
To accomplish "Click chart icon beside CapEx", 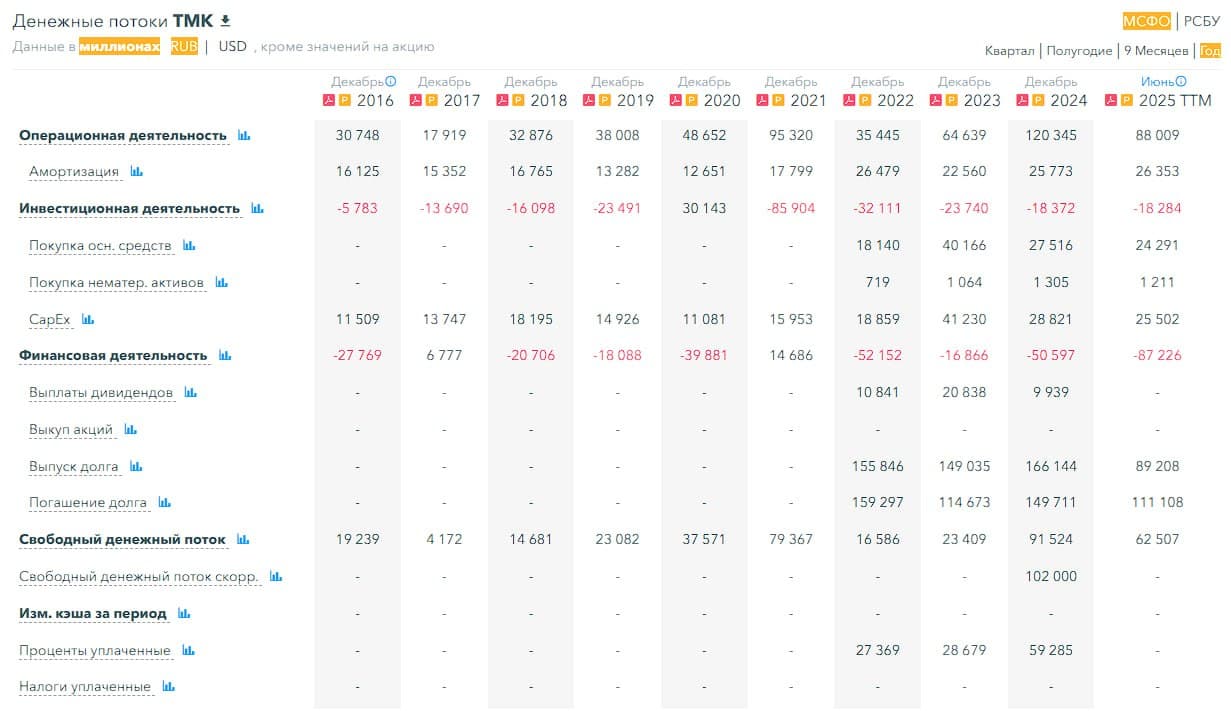I will click(x=88, y=320).
